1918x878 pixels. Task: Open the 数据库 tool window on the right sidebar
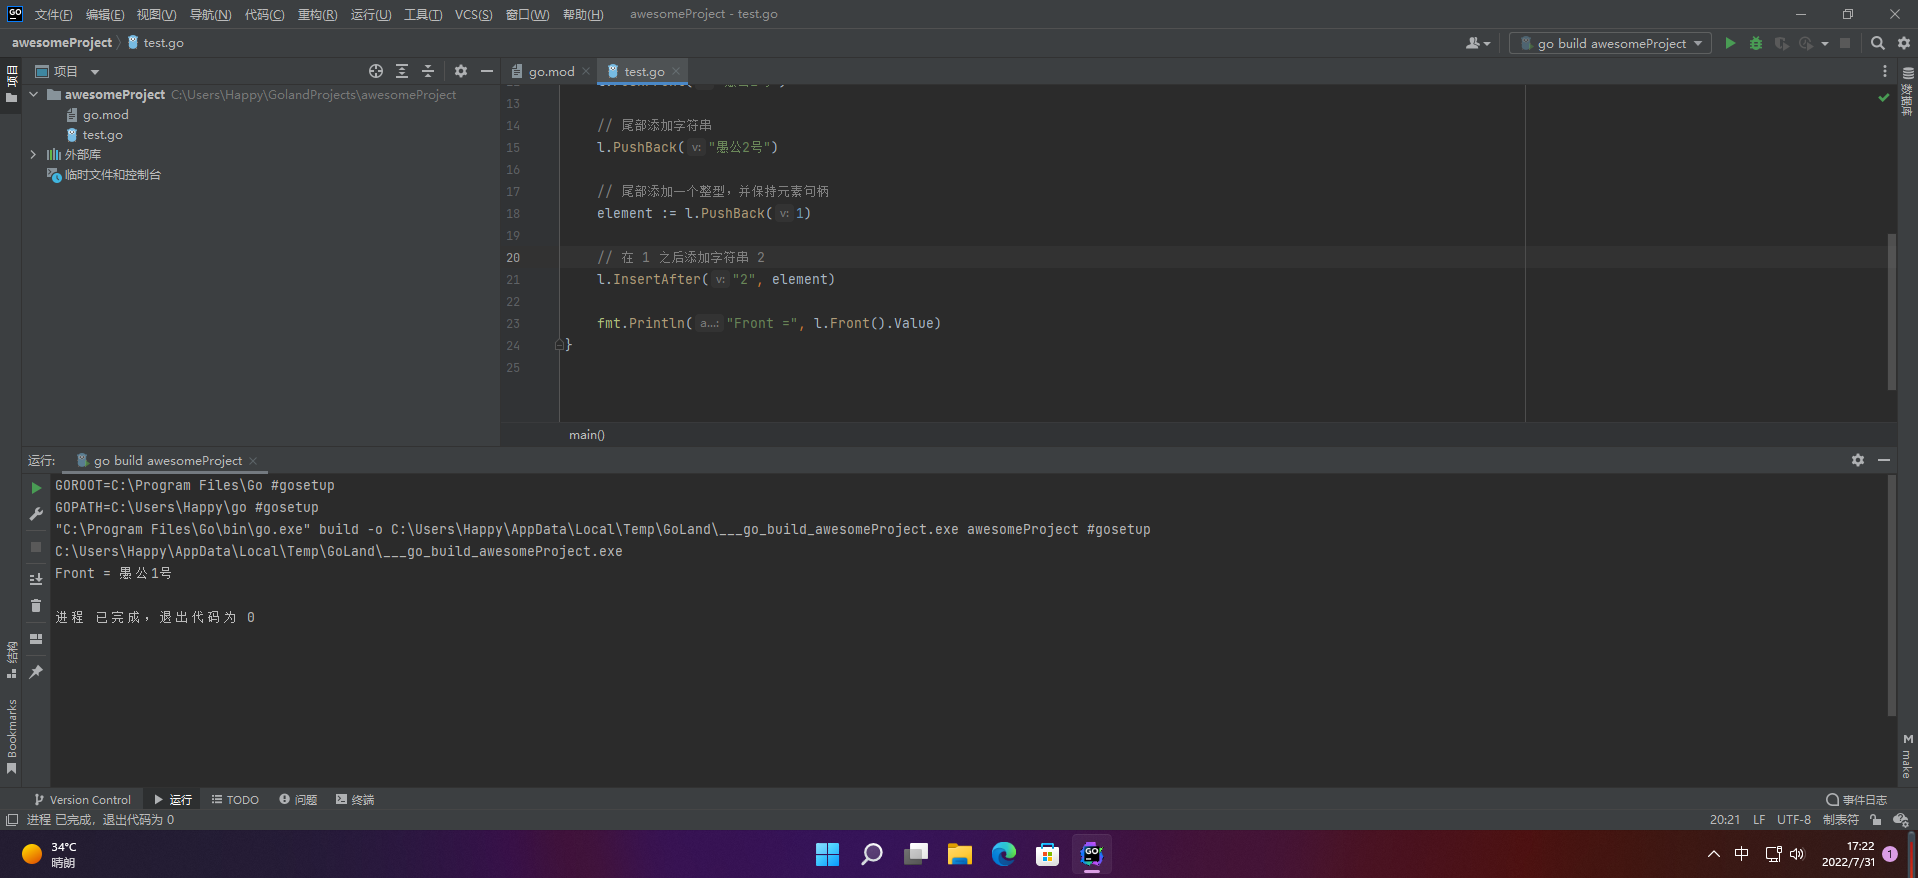(1908, 92)
